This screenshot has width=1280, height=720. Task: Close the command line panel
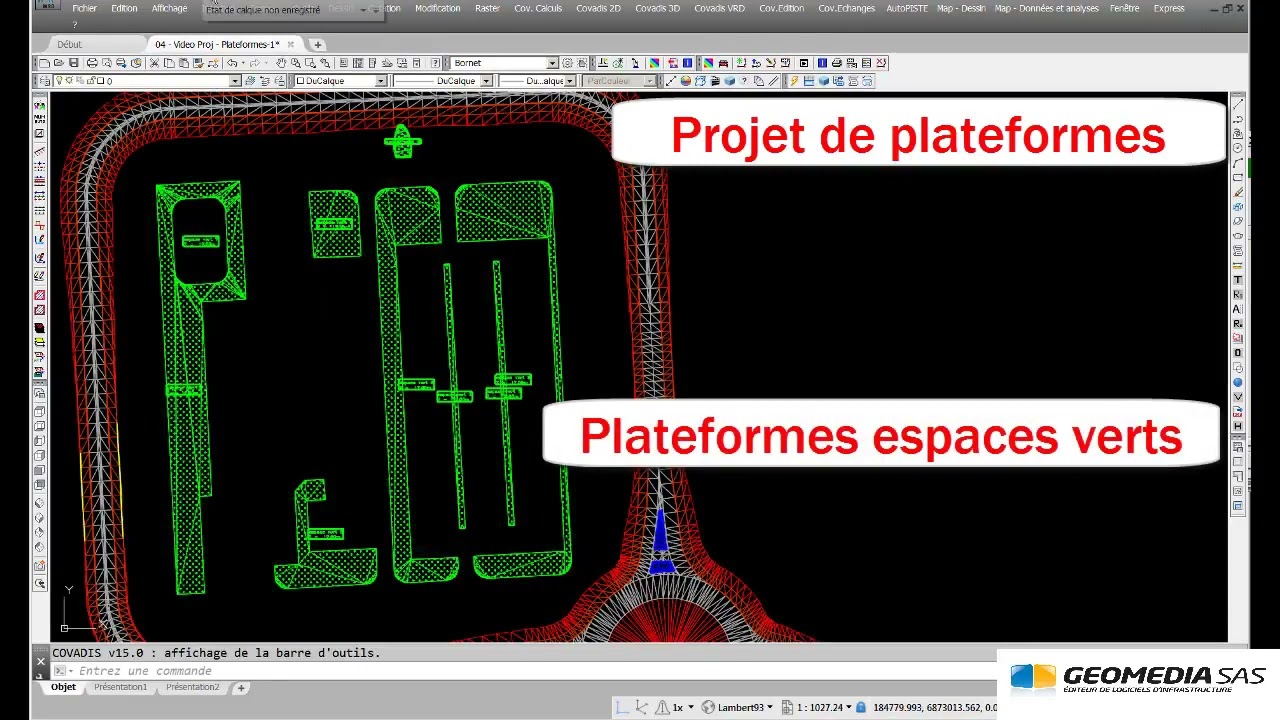pyautogui.click(x=41, y=661)
